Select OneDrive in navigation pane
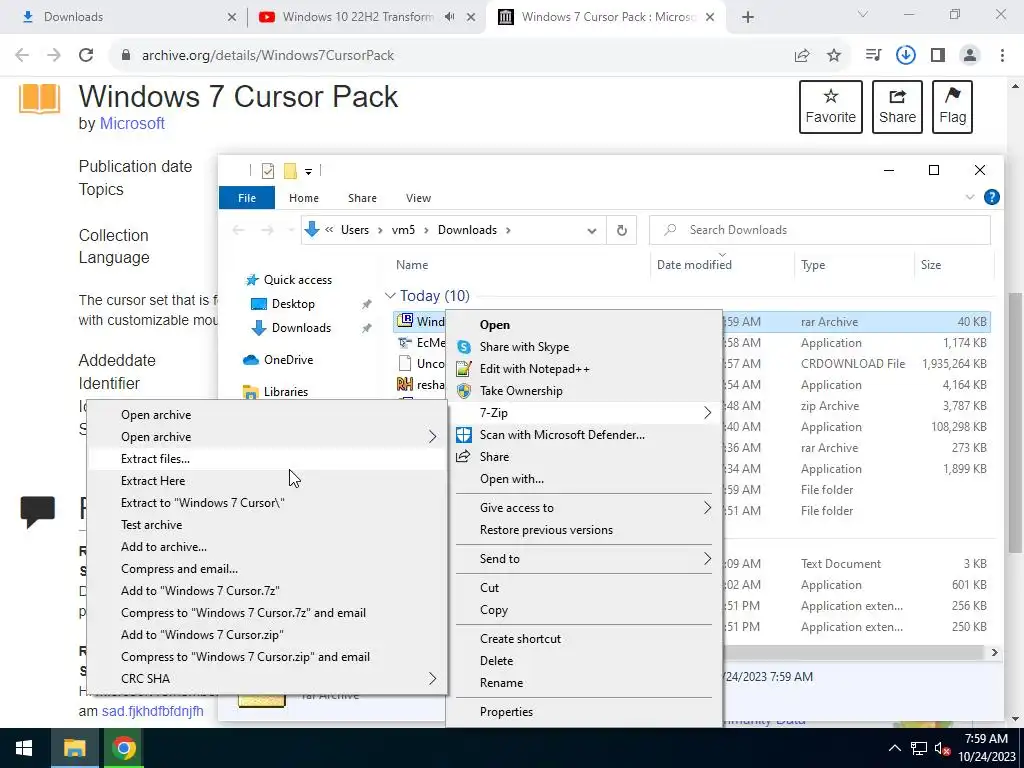 click(x=288, y=360)
